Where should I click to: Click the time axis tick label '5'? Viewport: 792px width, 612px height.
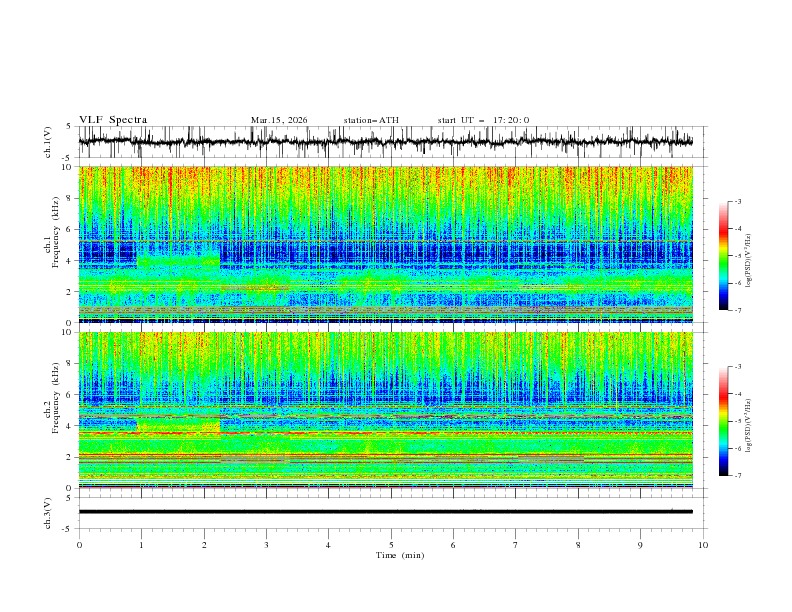pos(391,545)
